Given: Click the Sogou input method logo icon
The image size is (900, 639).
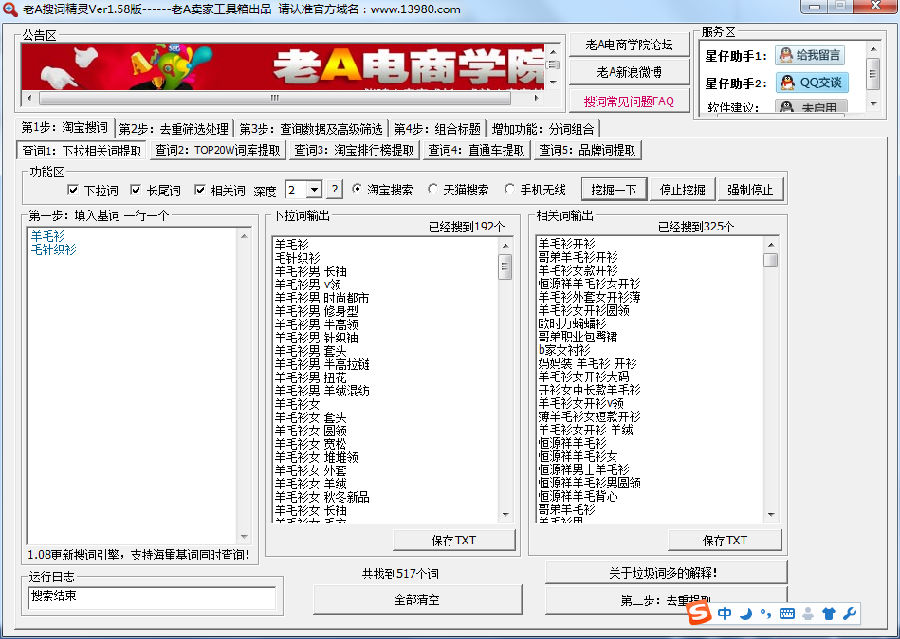Looking at the screenshot, I should point(699,613).
